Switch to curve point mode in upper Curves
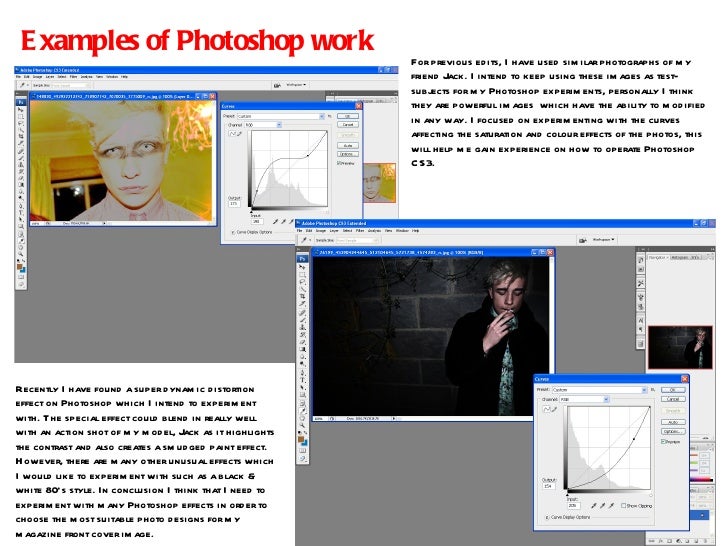Image resolution: width=728 pixels, height=546 pixels. point(233,134)
